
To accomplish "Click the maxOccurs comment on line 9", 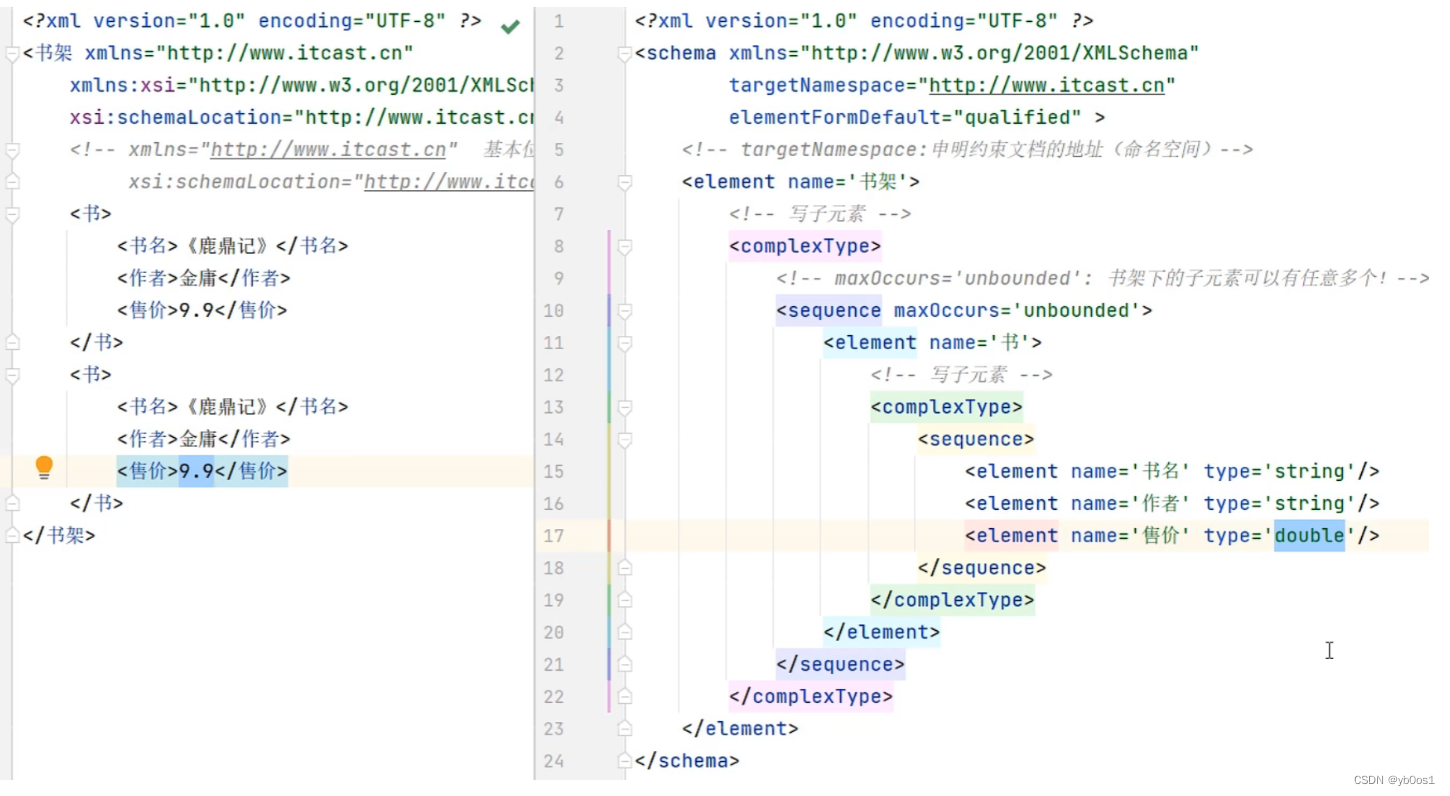I will point(1102,279).
